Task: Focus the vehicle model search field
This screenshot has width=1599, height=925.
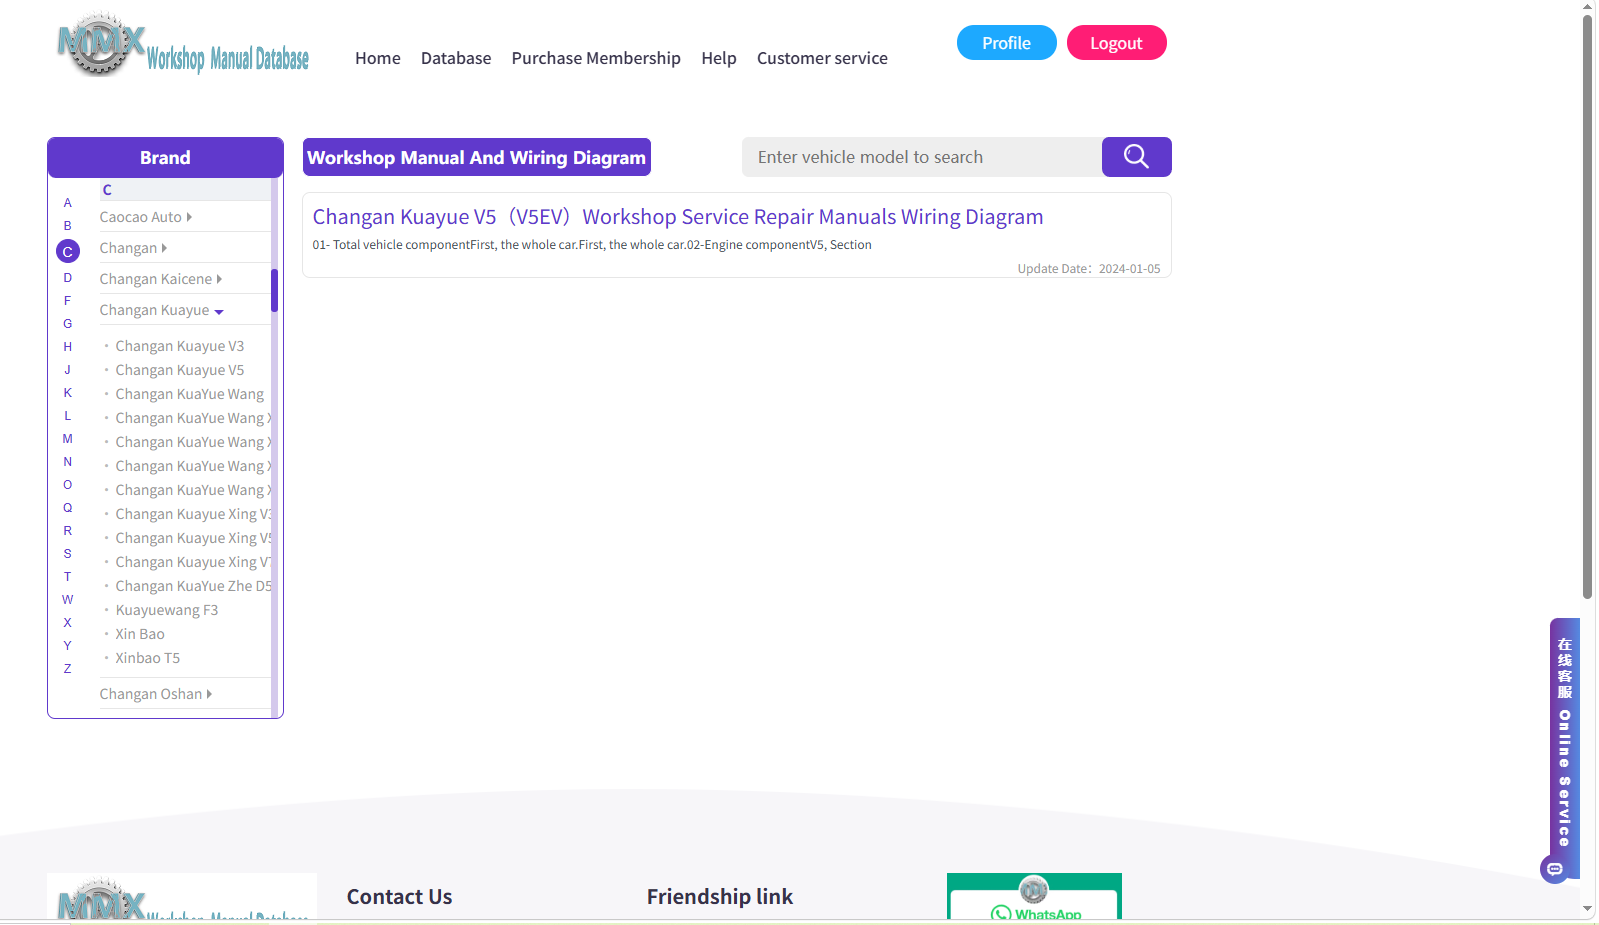Action: [x=922, y=157]
